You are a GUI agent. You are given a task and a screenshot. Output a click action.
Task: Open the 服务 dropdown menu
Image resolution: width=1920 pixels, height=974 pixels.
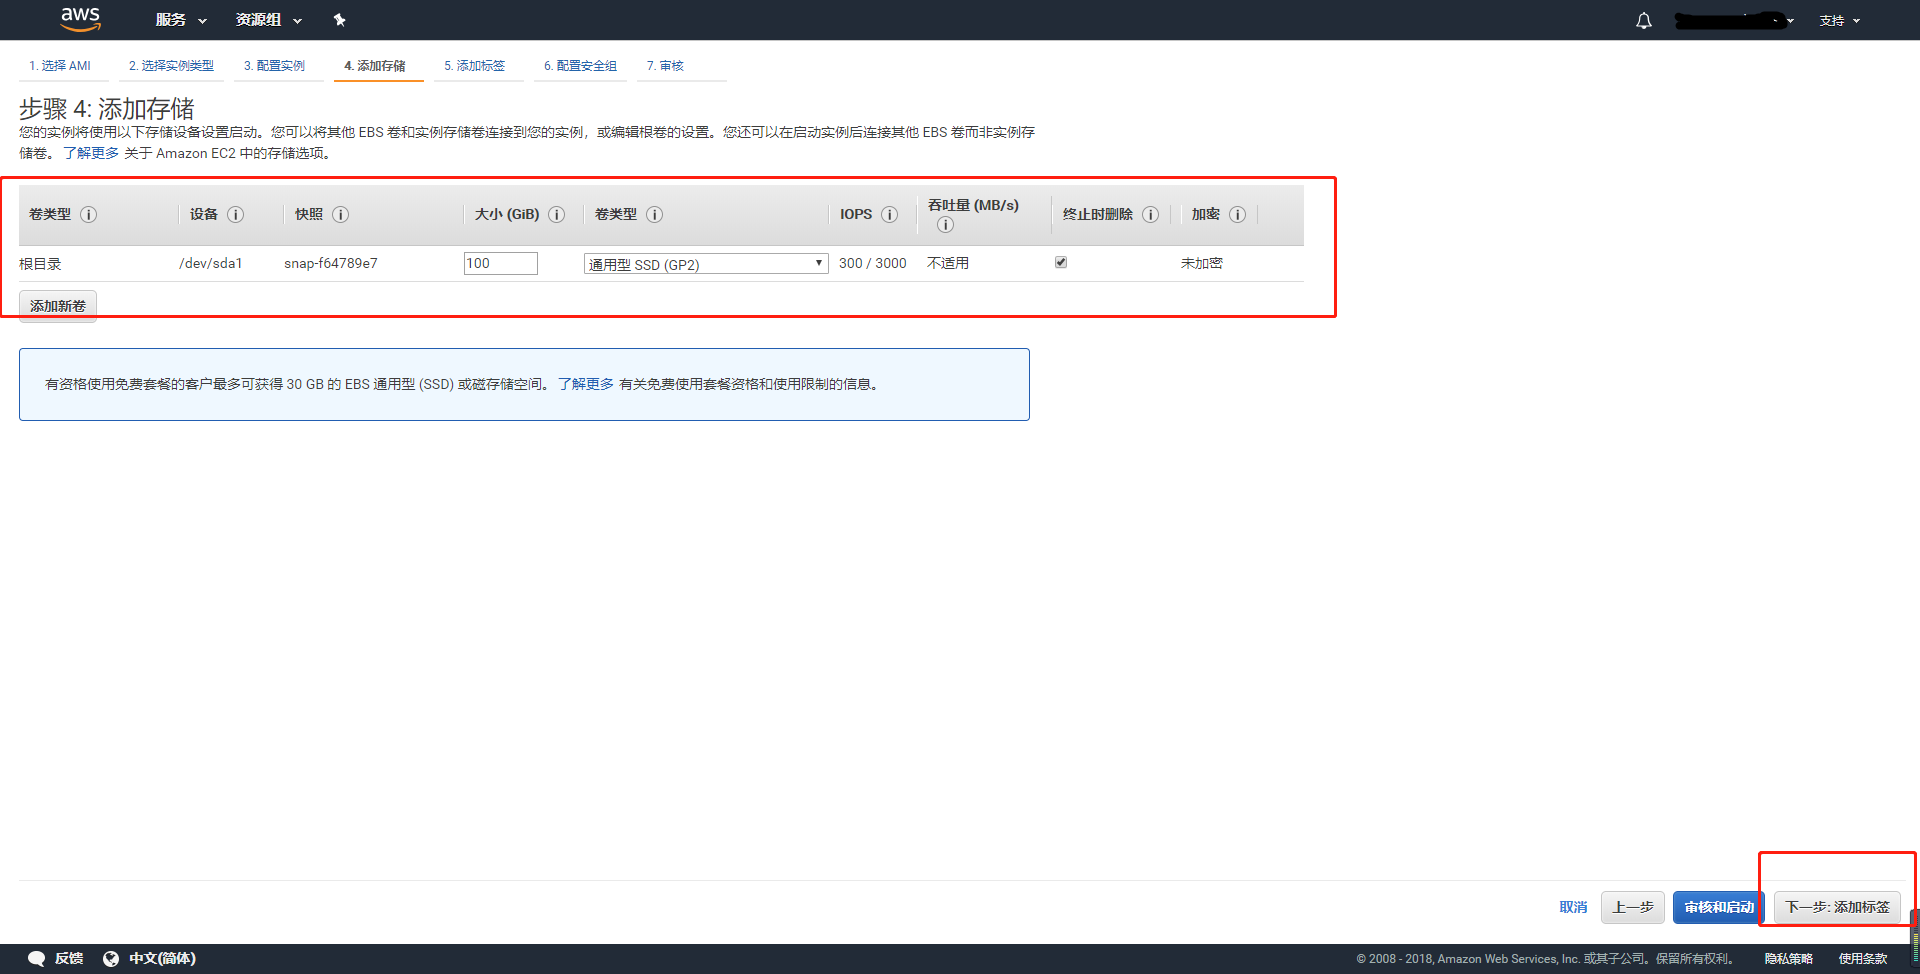click(181, 20)
